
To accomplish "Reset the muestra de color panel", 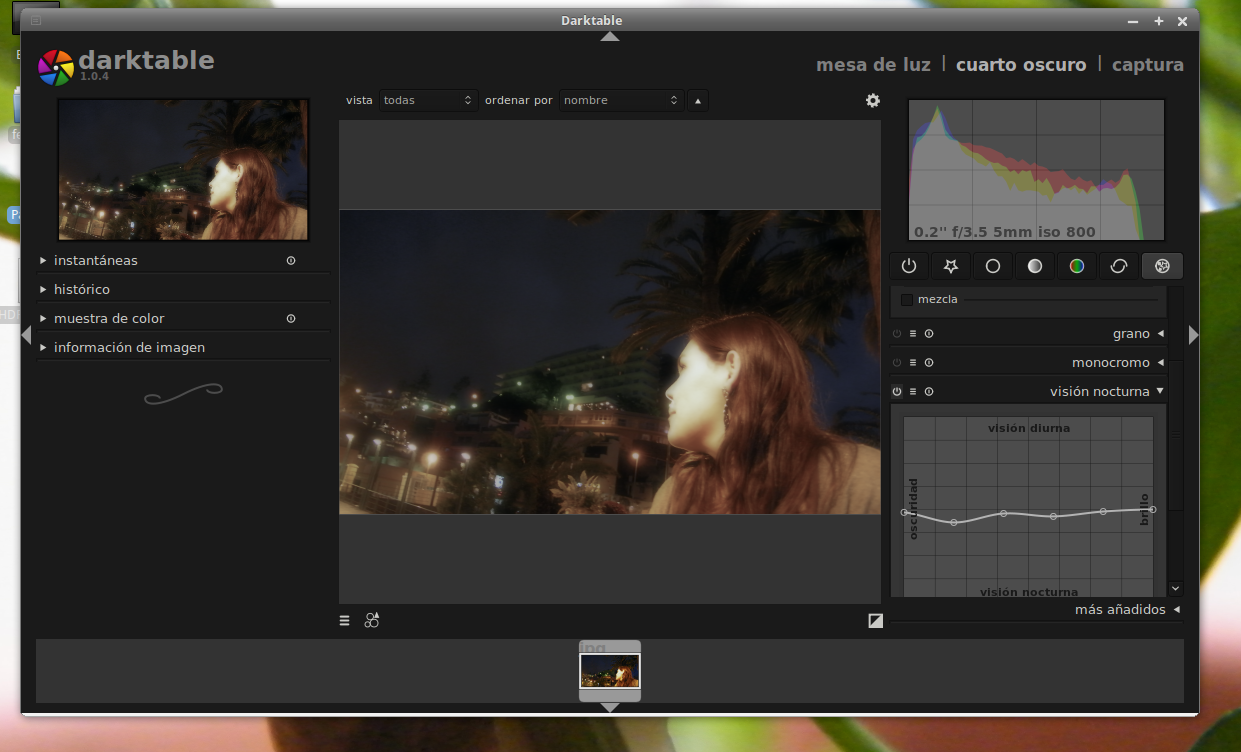I will (x=291, y=319).
